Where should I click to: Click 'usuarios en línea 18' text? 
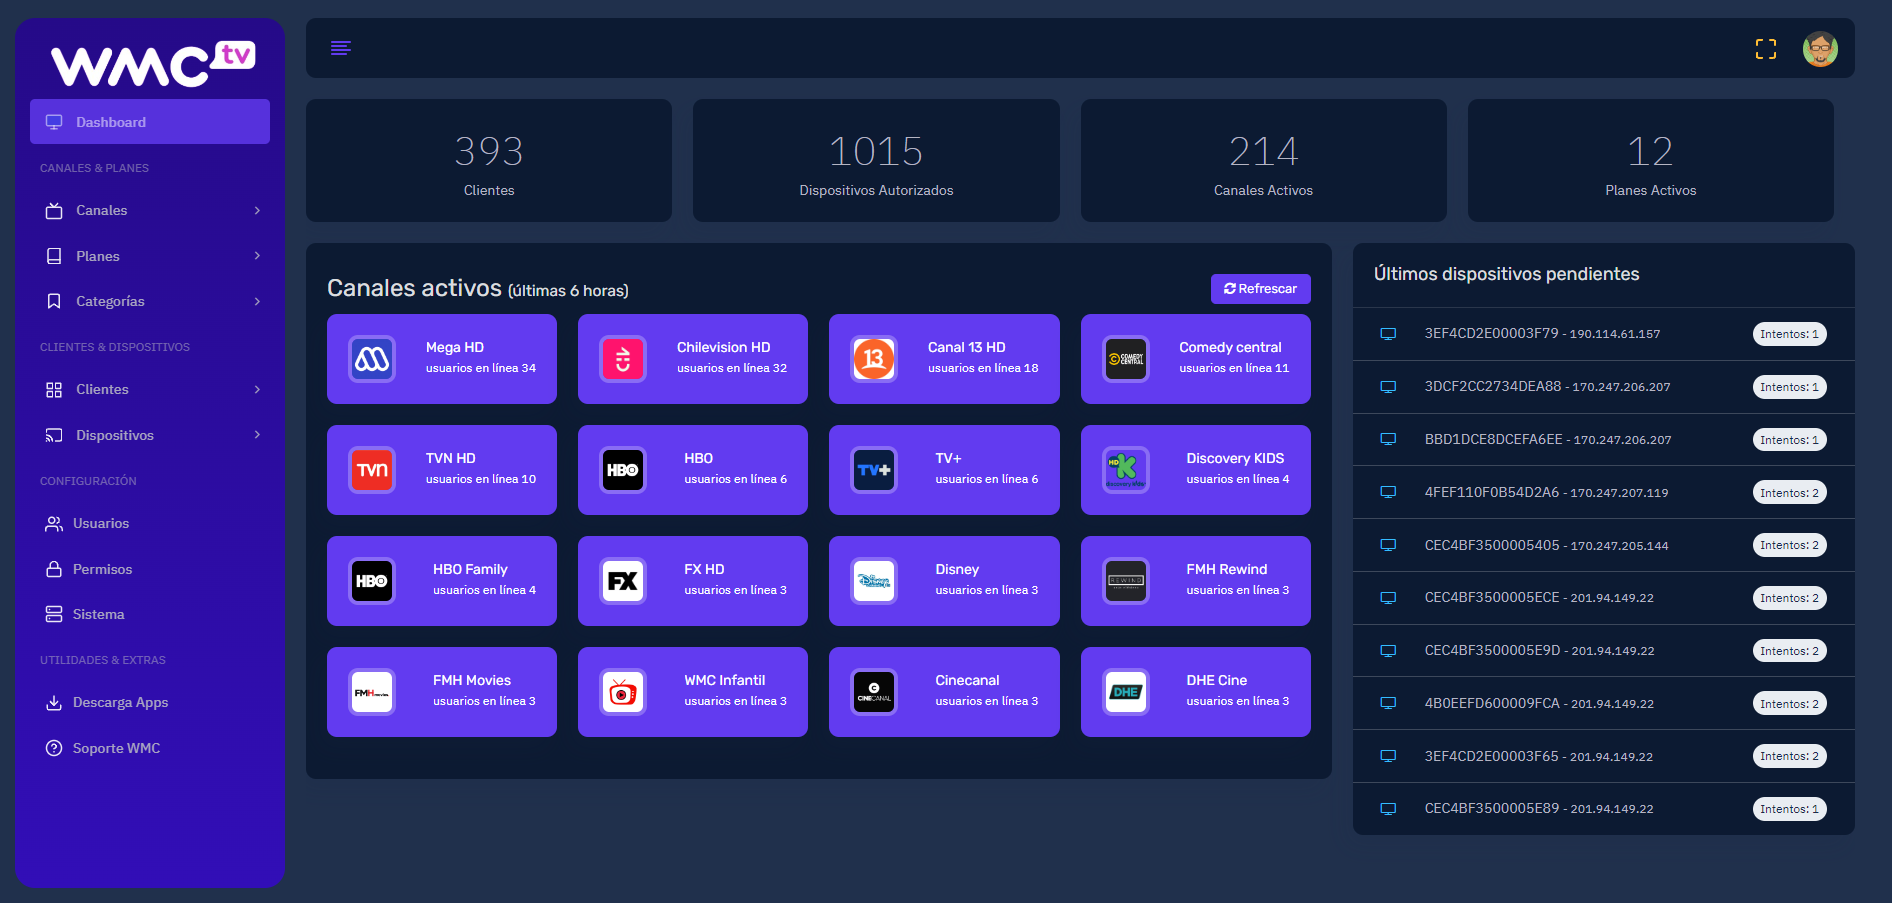[983, 368]
